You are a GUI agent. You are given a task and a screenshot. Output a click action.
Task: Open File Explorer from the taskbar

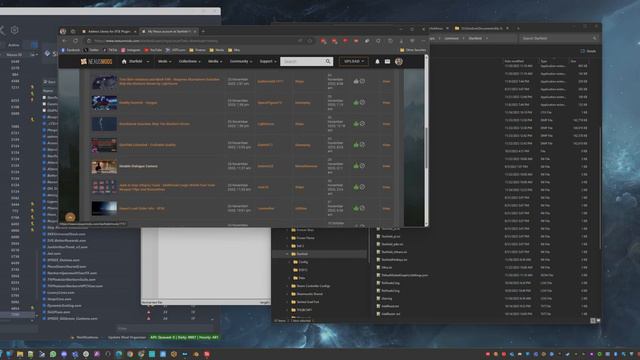click(x=20, y=354)
